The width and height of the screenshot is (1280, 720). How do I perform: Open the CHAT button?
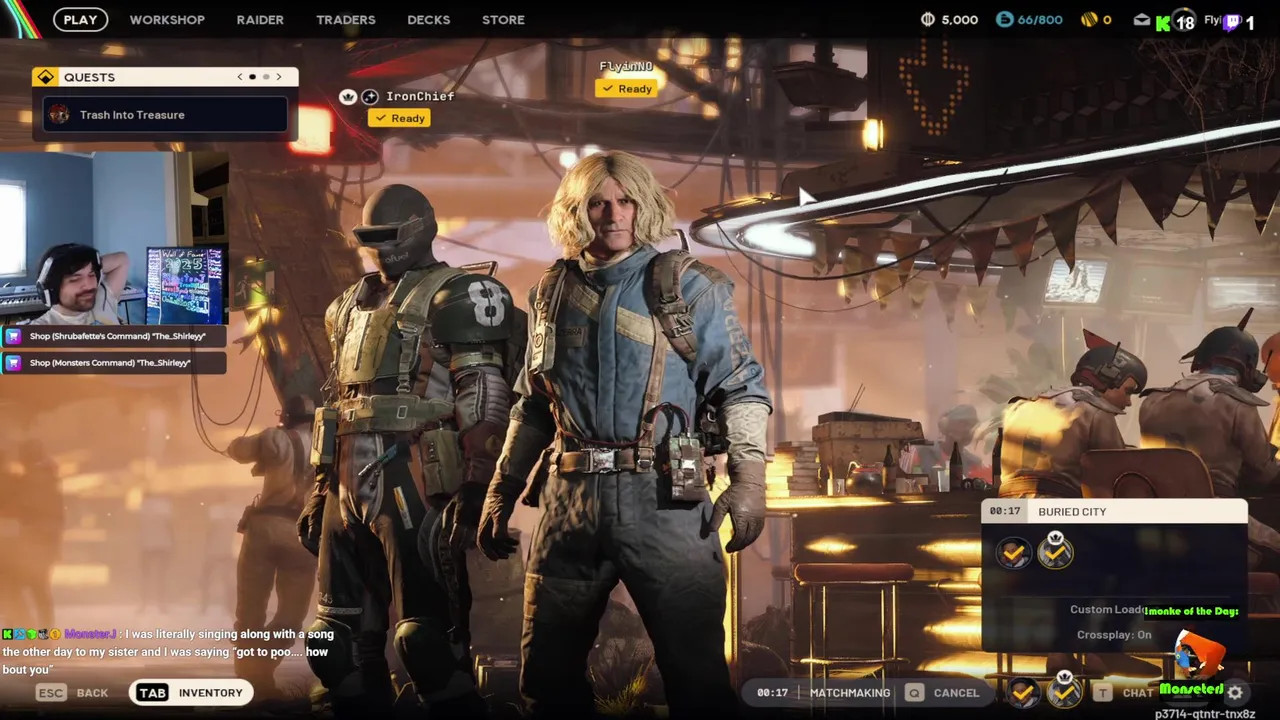(1138, 693)
